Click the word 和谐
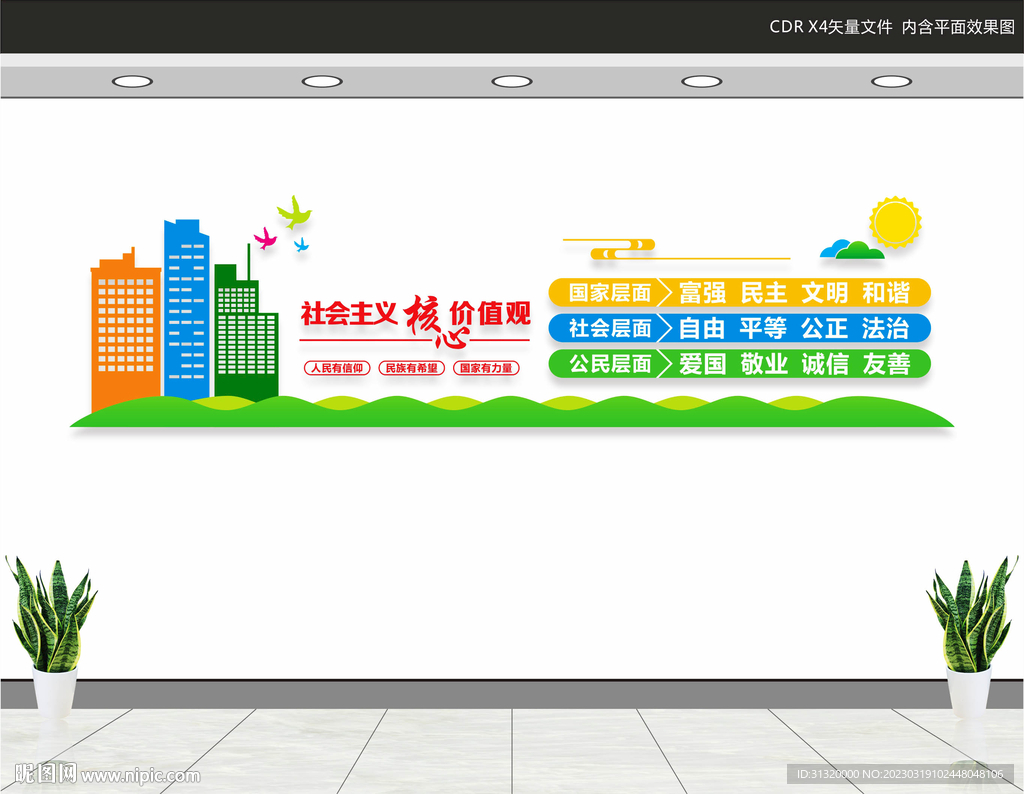 pyautogui.click(x=886, y=293)
